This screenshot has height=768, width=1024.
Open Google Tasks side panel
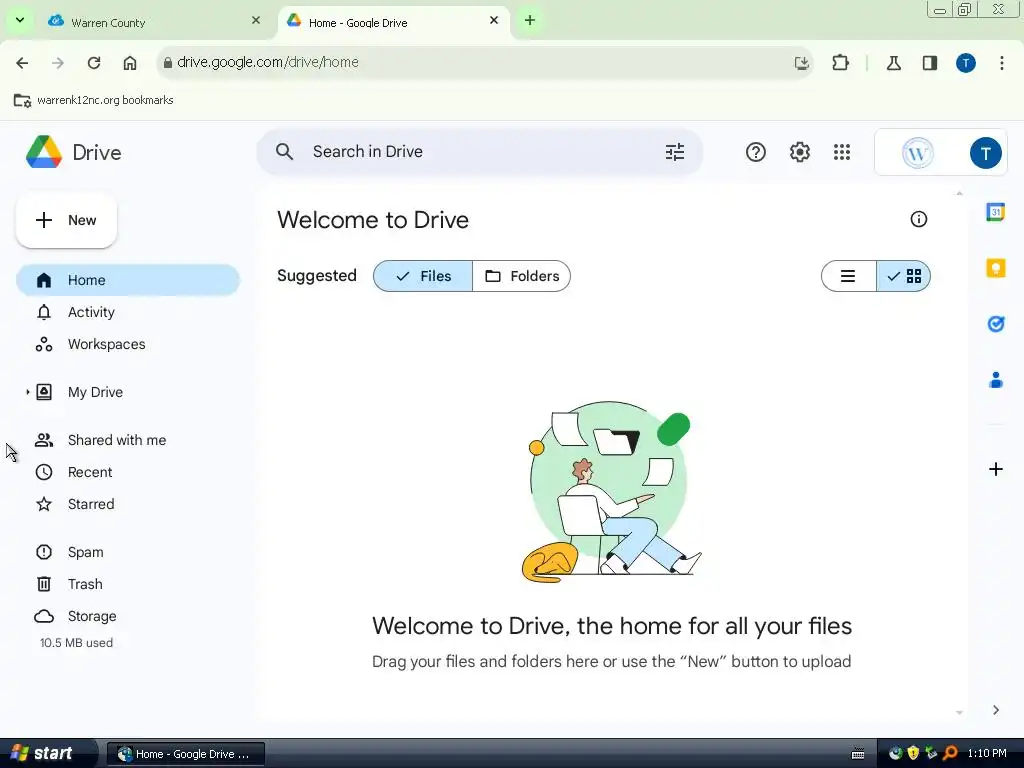995,323
